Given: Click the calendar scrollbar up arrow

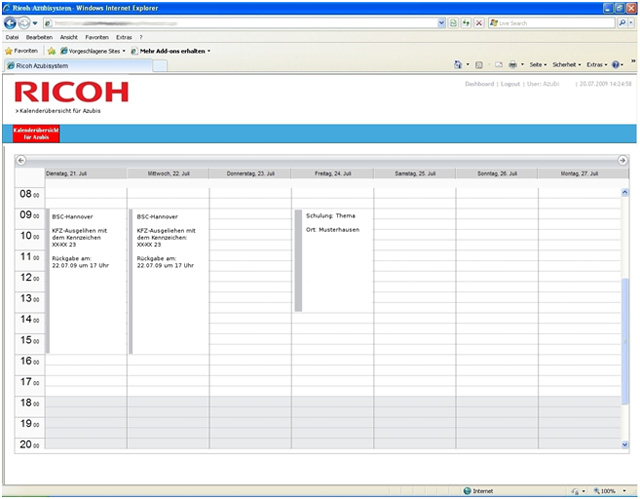Looking at the screenshot, I should point(625,192).
